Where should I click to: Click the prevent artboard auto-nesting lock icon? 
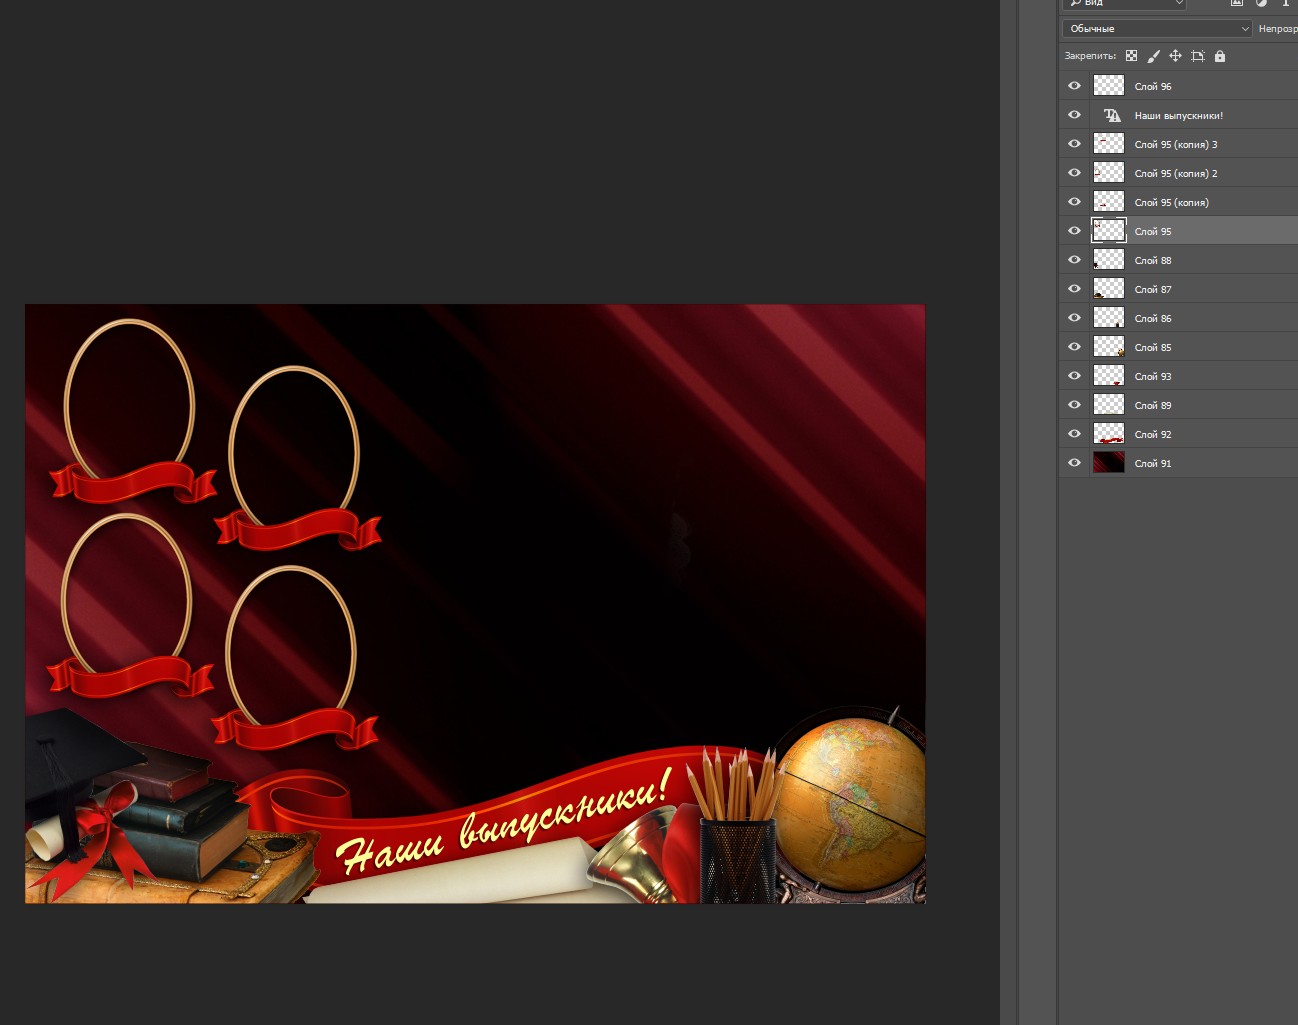[1197, 56]
